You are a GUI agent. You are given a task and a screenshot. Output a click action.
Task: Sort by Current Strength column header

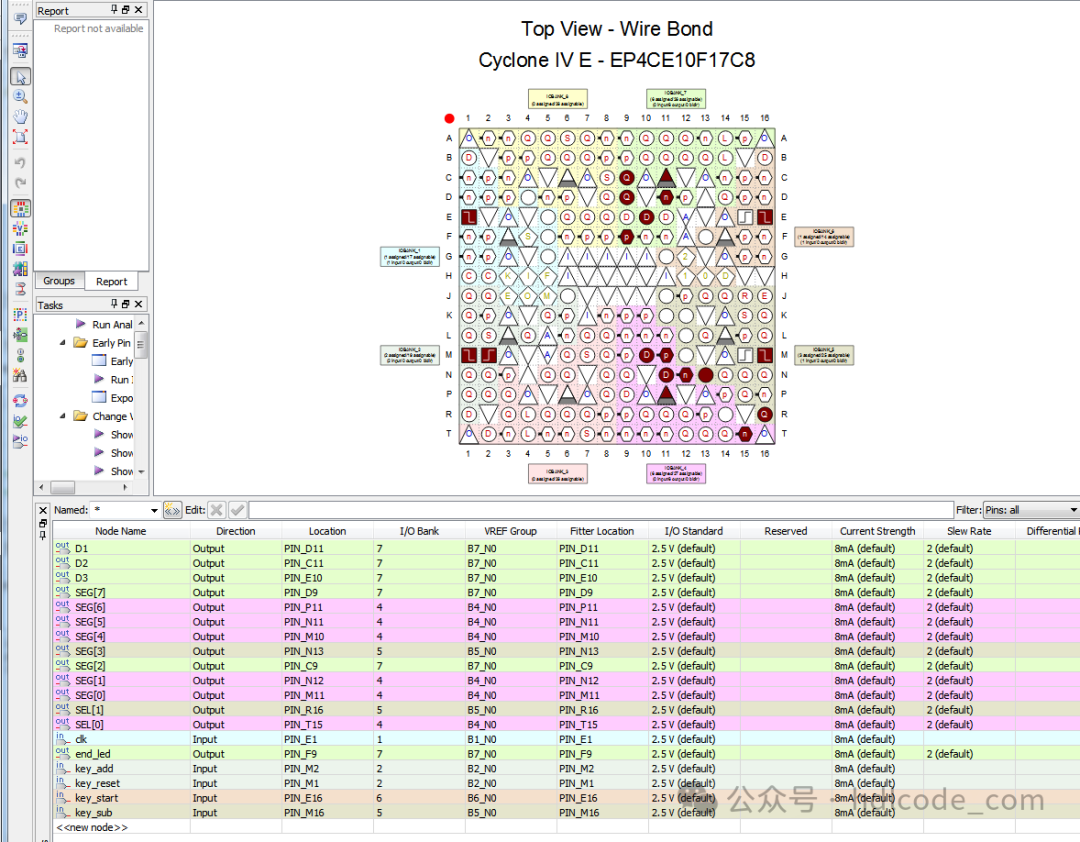[878, 531]
